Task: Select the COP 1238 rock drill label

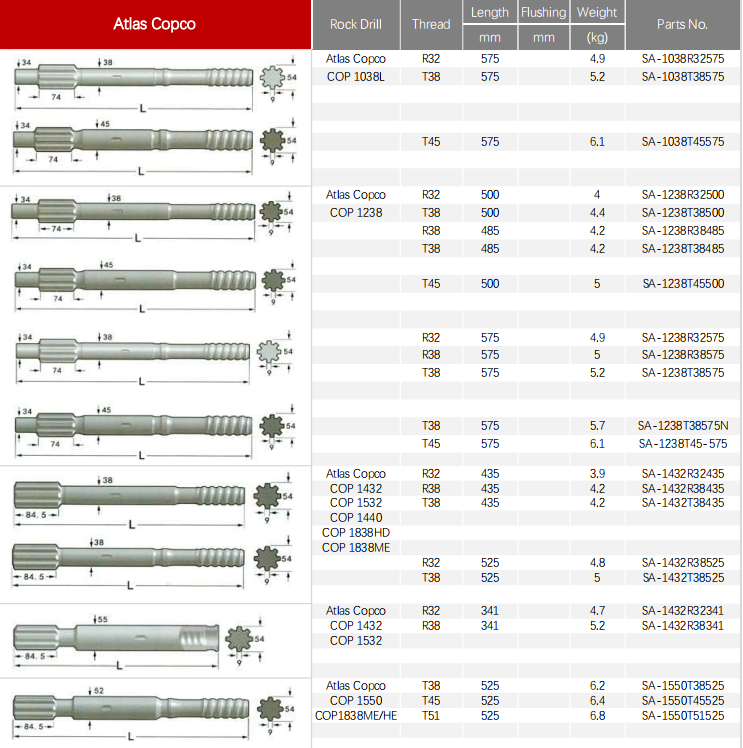Action: 356,213
